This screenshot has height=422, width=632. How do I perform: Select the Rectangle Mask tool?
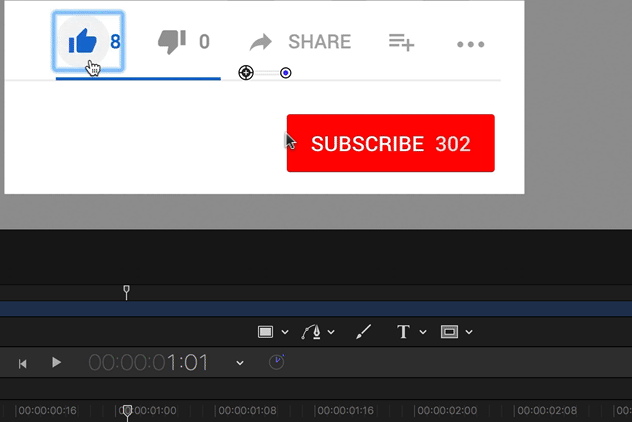(449, 332)
